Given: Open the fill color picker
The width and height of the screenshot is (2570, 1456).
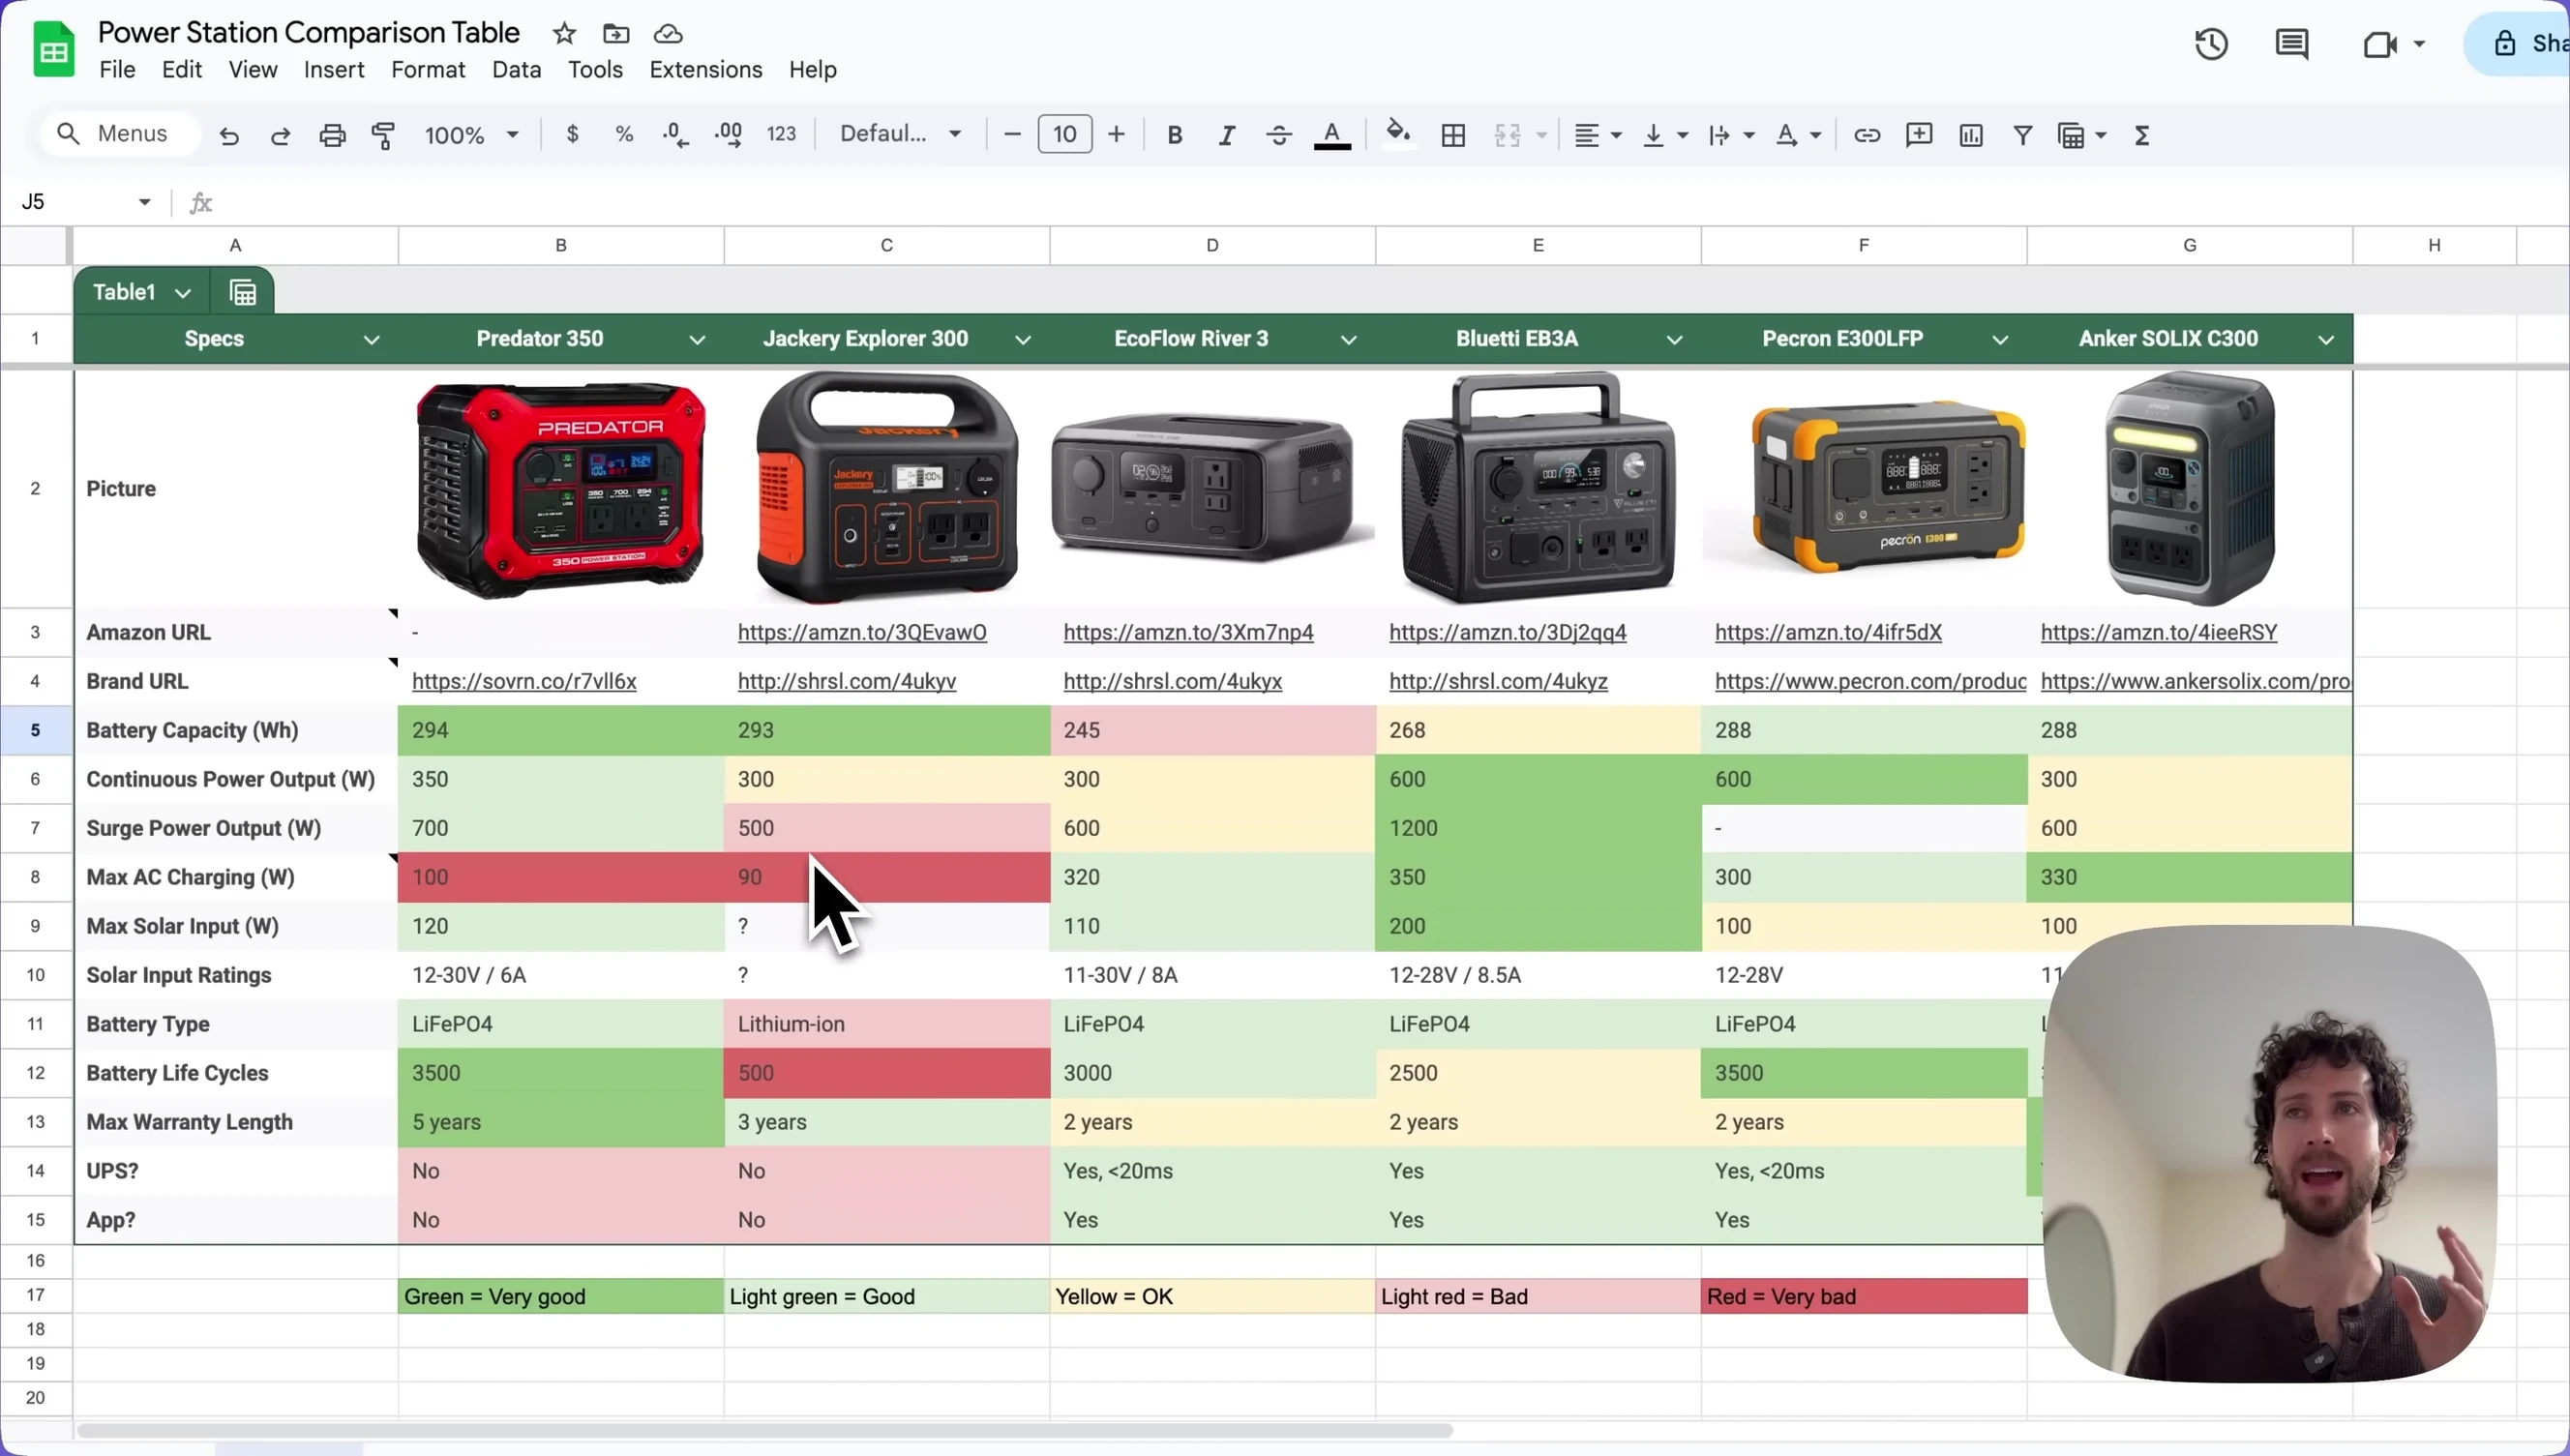Looking at the screenshot, I should click(1398, 134).
